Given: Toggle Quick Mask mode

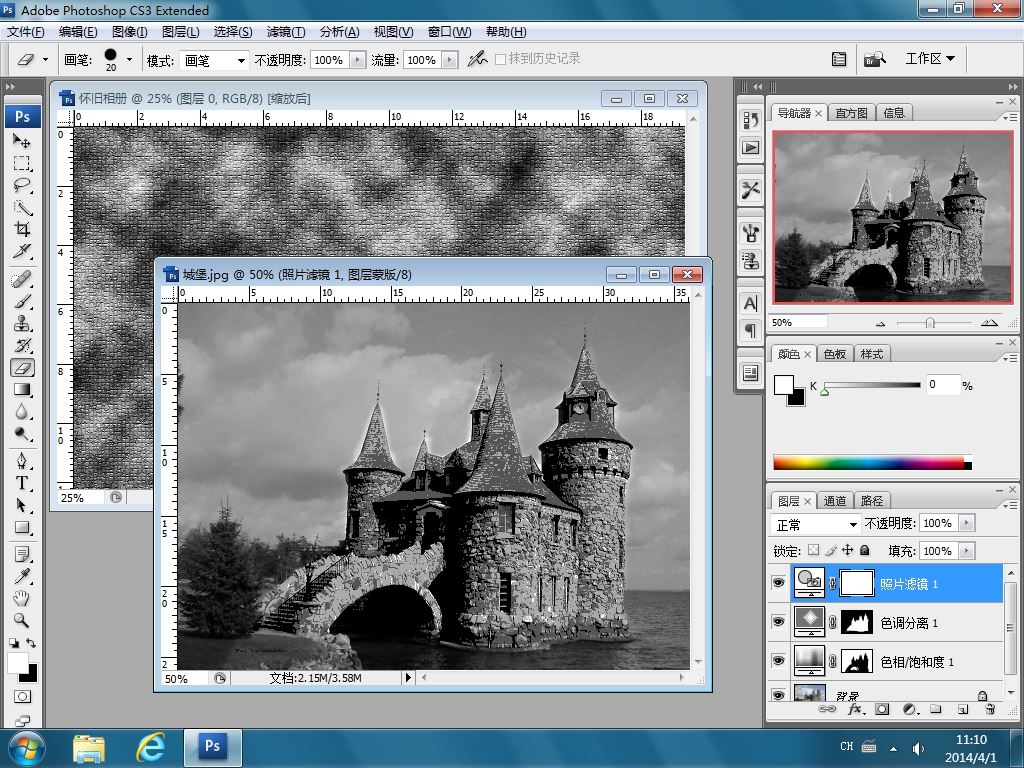Looking at the screenshot, I should (22, 697).
